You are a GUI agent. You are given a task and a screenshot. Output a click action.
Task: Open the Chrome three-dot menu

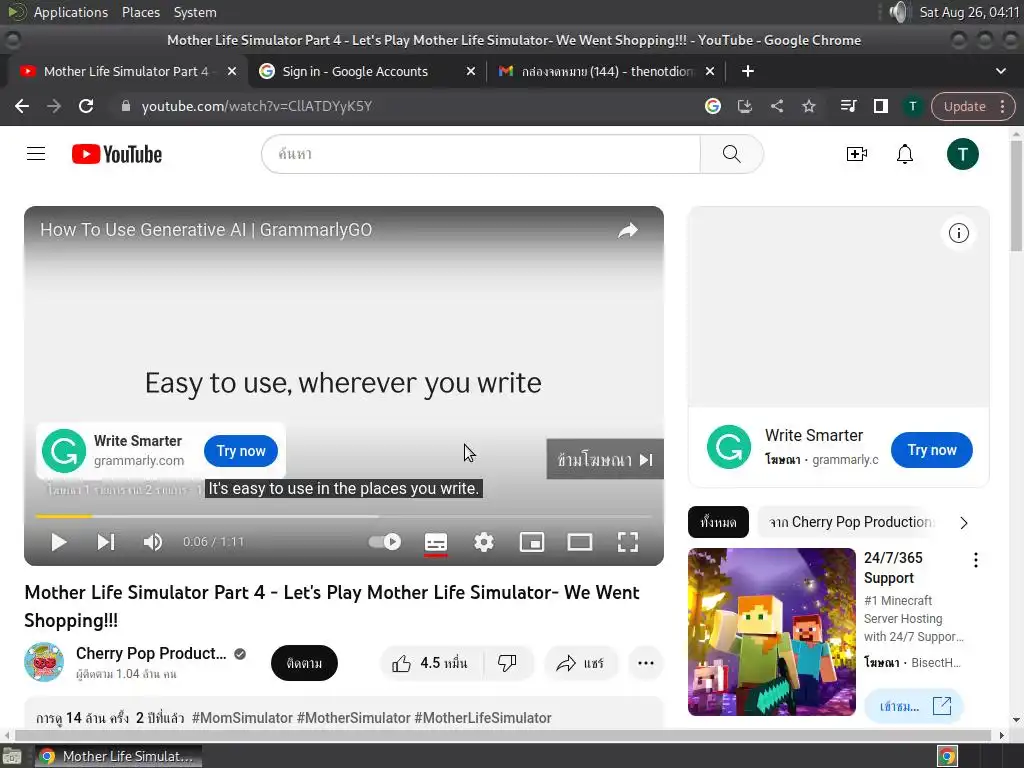(x=1002, y=106)
